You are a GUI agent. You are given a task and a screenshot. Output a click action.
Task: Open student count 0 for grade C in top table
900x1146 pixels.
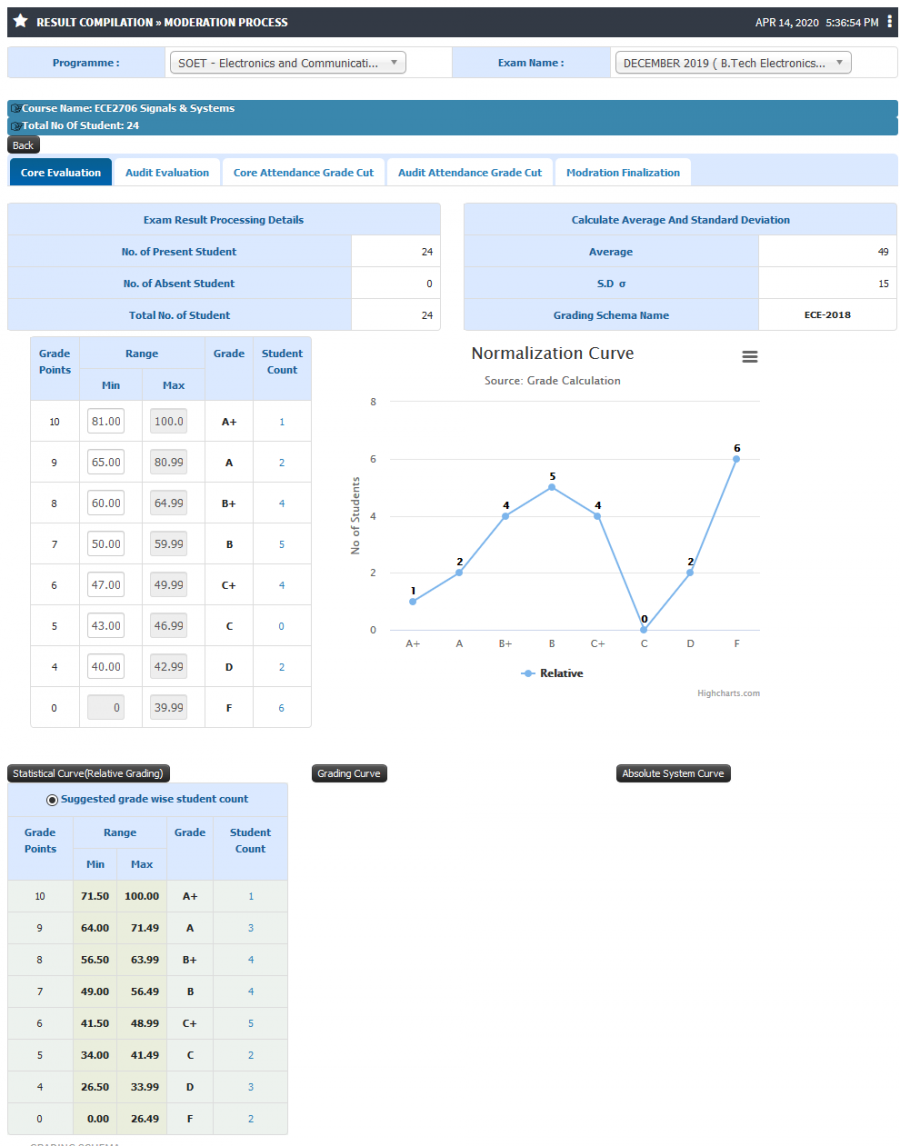[x=281, y=626]
